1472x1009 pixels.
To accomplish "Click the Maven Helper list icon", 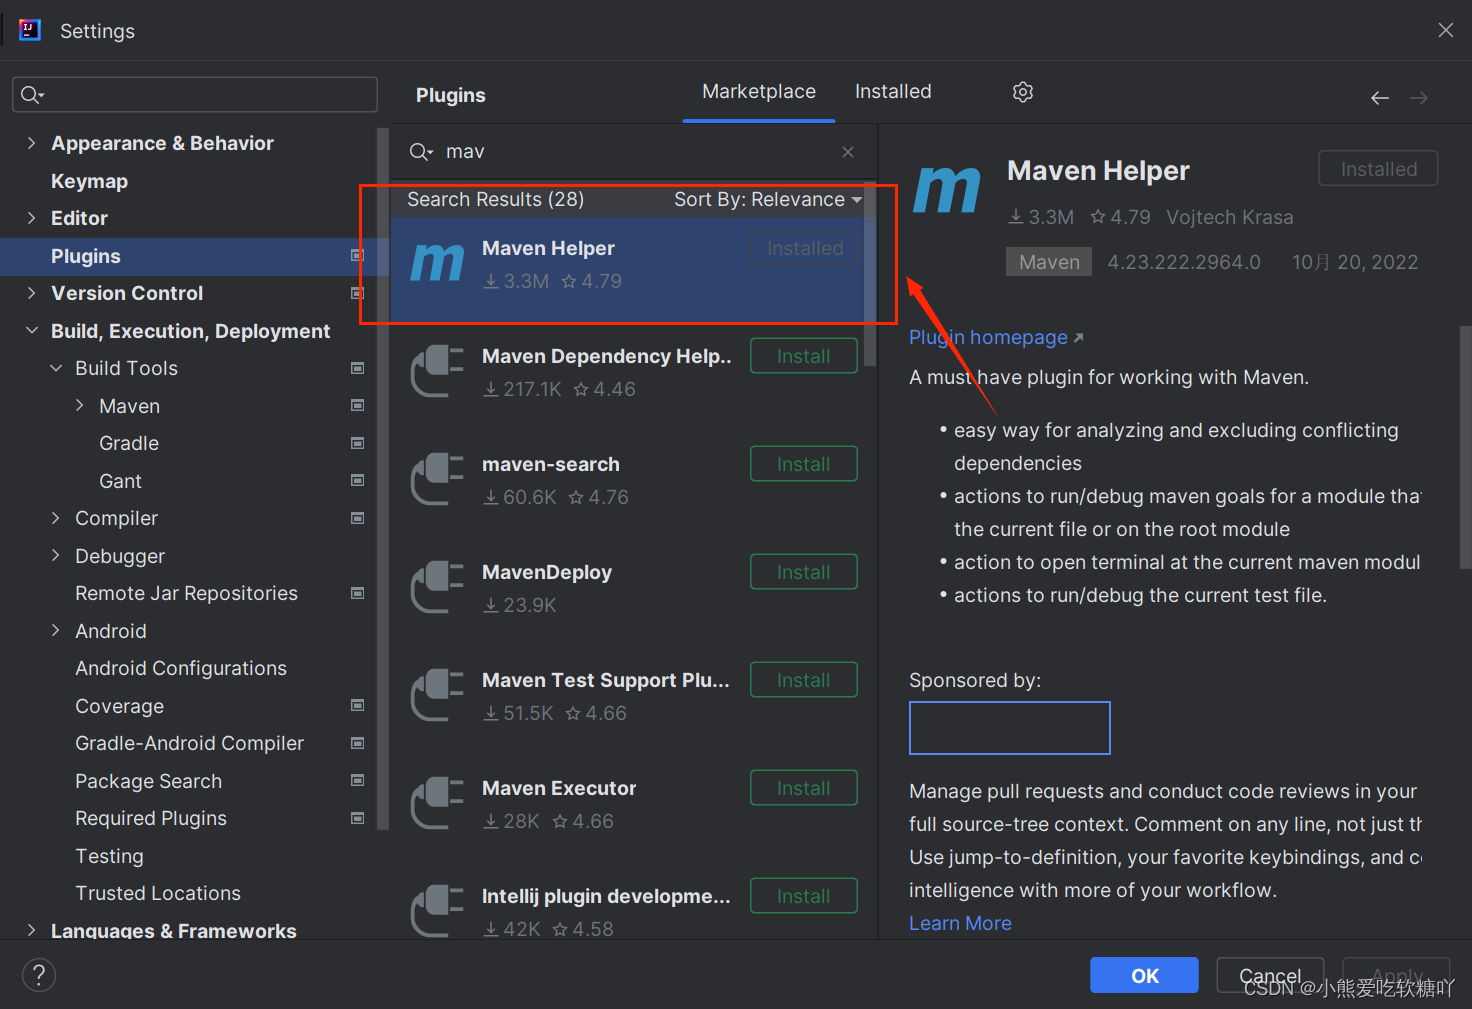I will click(x=437, y=264).
